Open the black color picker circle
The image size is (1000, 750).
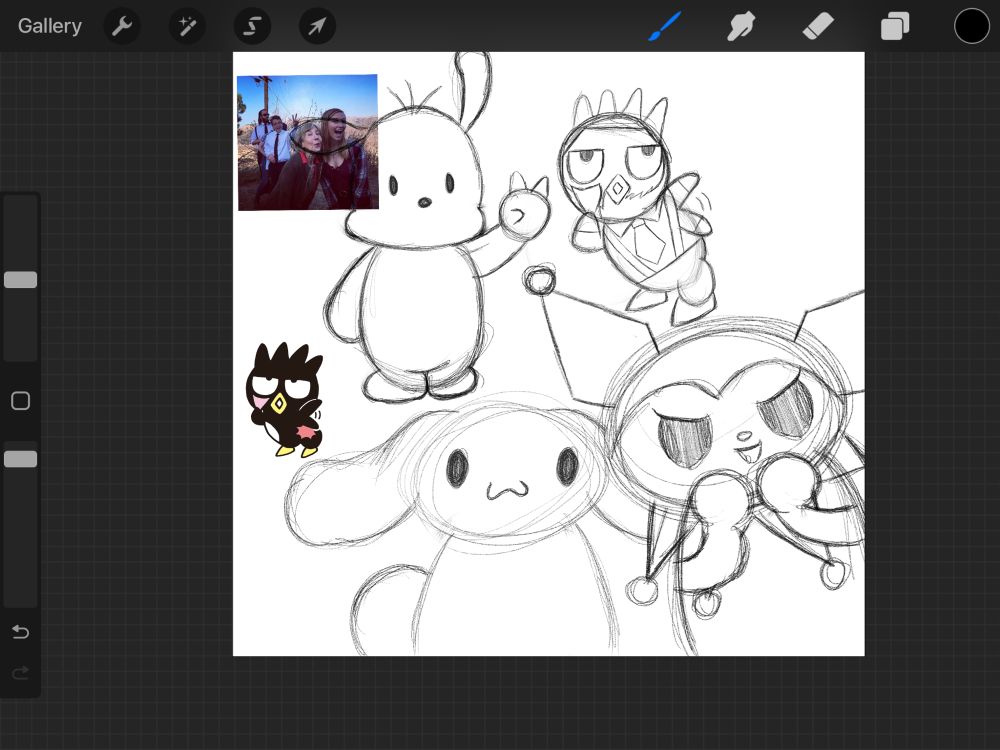pyautogui.click(x=971, y=26)
